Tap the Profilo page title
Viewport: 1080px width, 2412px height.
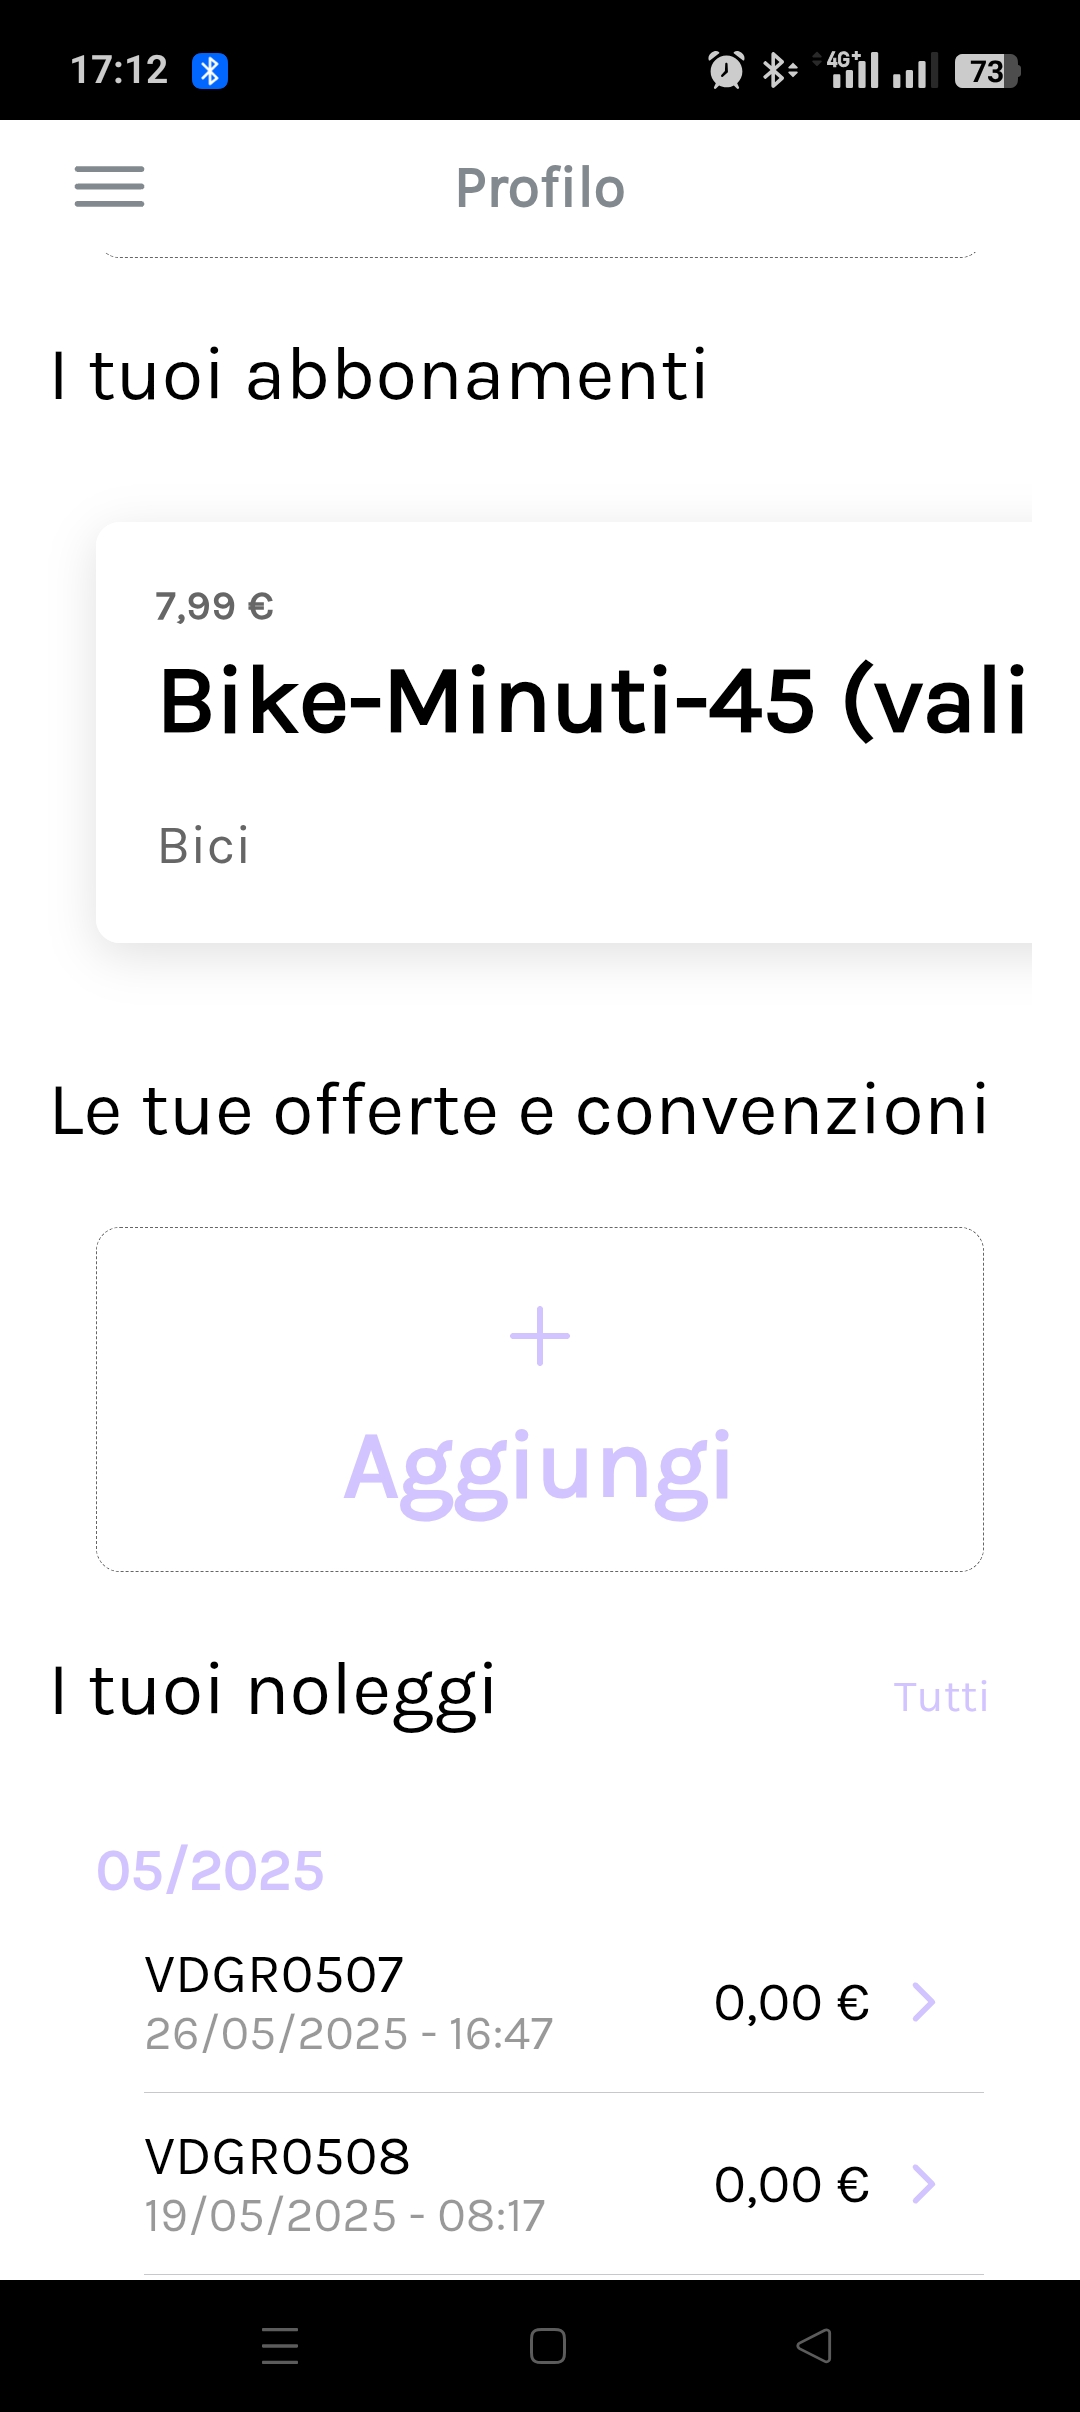[x=540, y=188]
